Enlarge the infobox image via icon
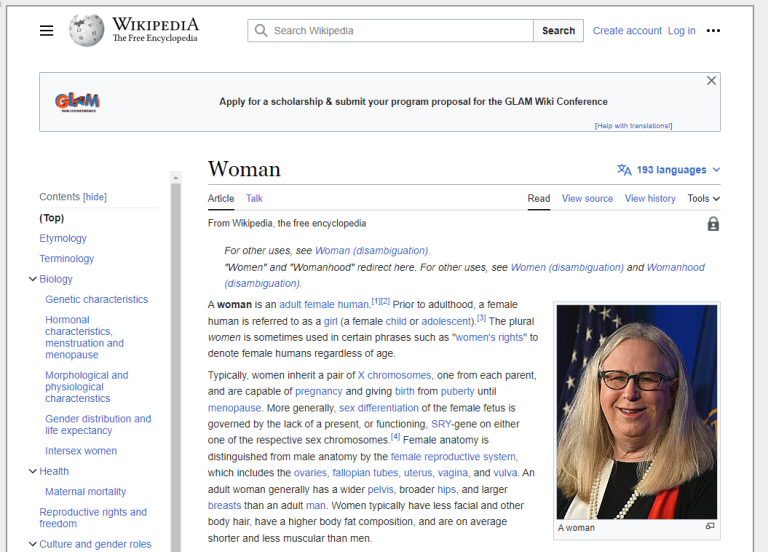The width and height of the screenshot is (768, 552). [710, 526]
